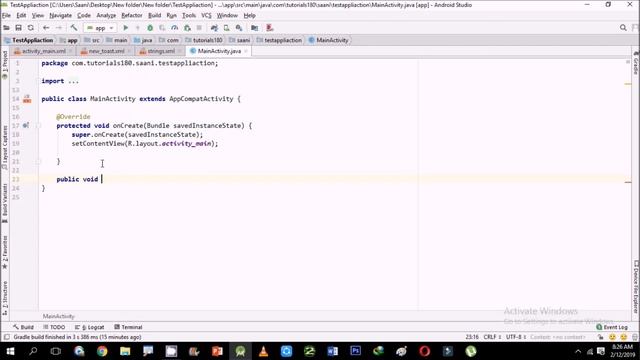
Task: Expand the collapsed import statement
Action: click(73, 81)
